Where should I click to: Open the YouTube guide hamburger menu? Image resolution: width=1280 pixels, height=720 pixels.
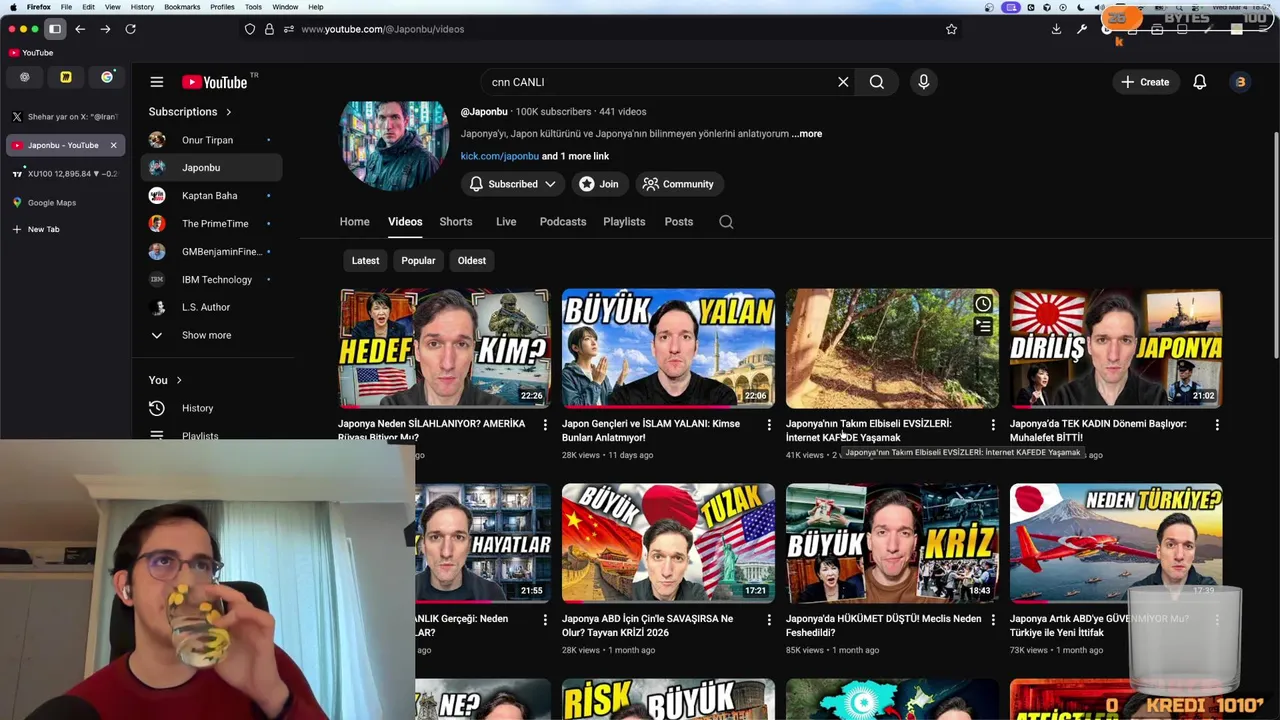coord(157,82)
